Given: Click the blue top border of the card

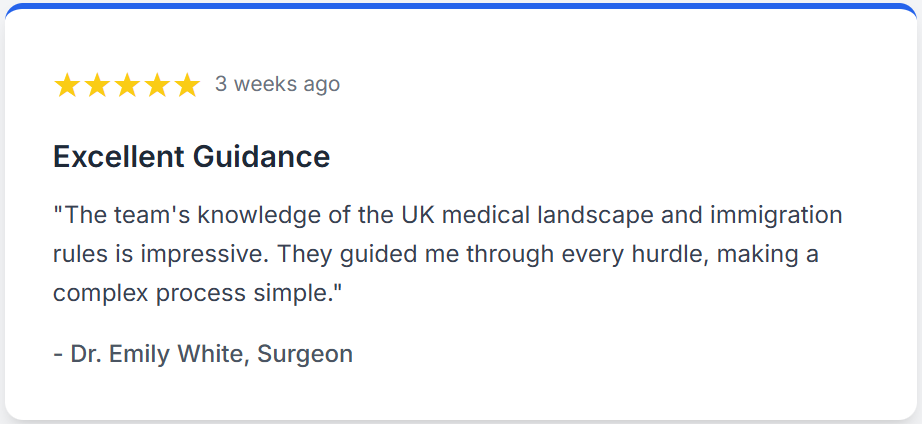Looking at the screenshot, I should (461, 6).
